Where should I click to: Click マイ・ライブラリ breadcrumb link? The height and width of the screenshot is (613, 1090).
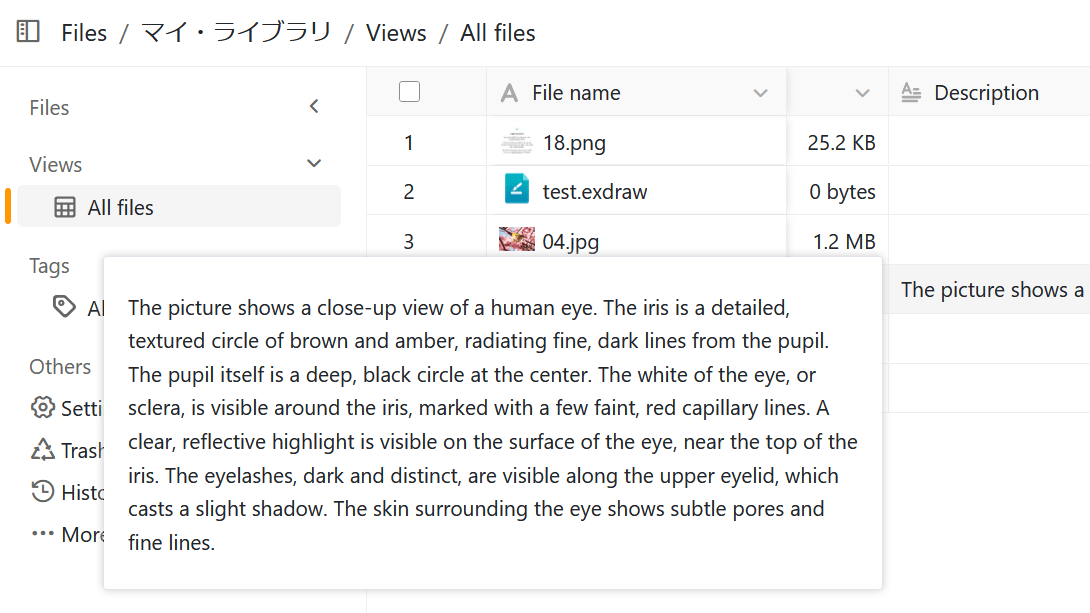pos(236,33)
